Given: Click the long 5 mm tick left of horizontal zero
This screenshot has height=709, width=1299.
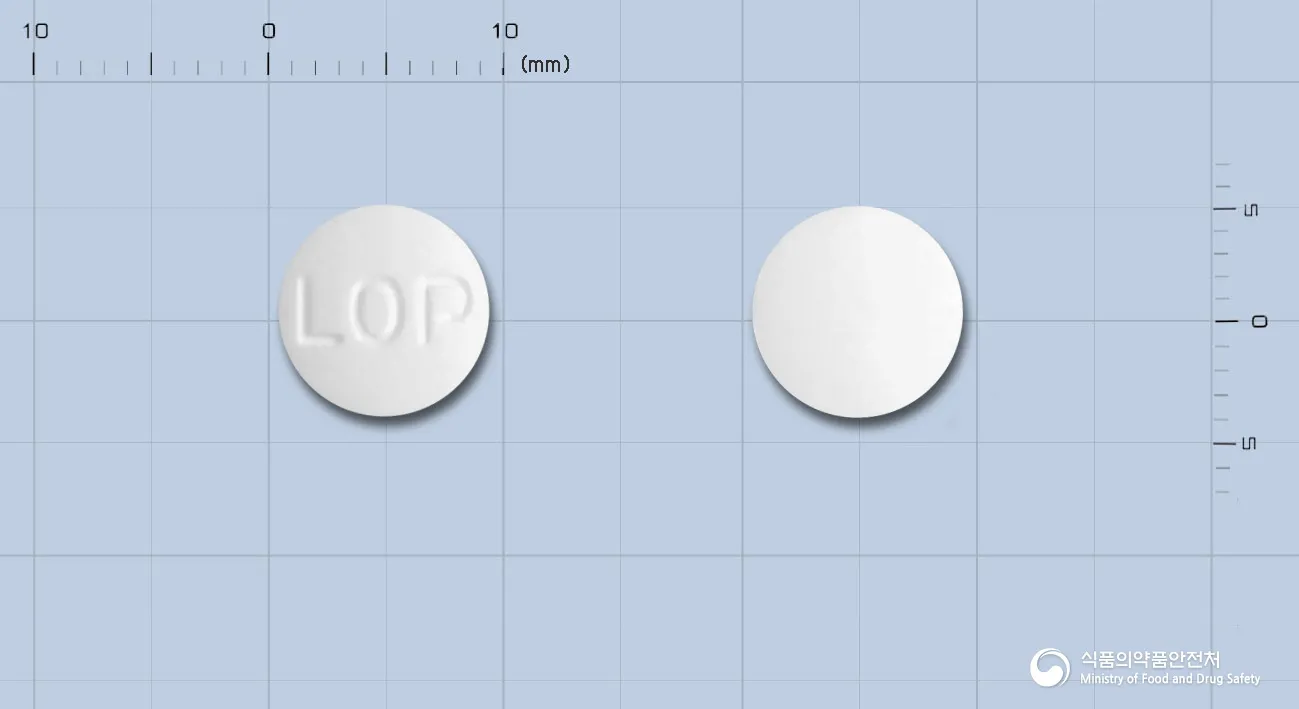Looking at the screenshot, I should click(151, 64).
